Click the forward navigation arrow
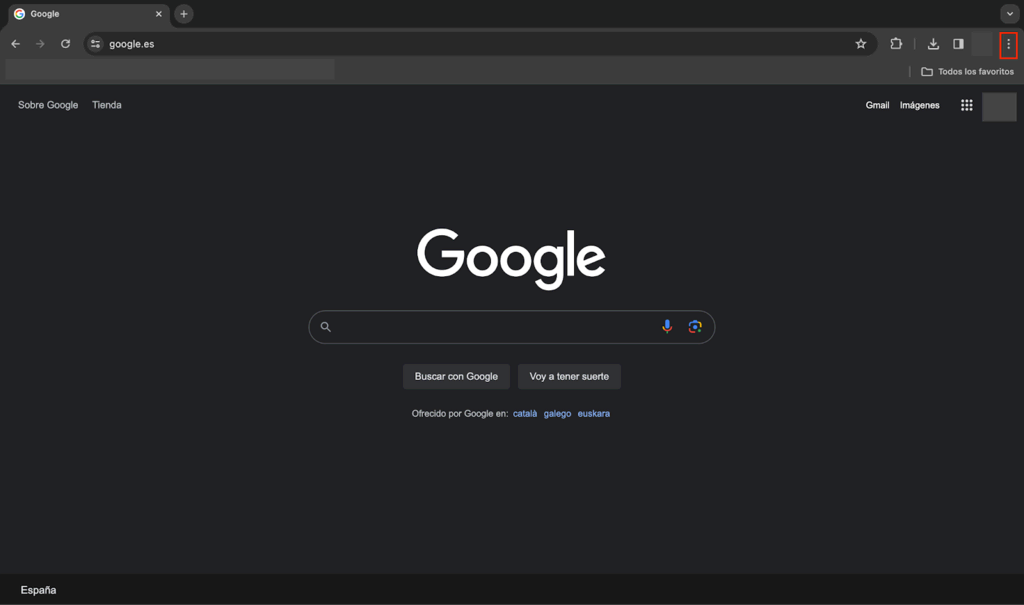The height and width of the screenshot is (605, 1024). coord(40,44)
